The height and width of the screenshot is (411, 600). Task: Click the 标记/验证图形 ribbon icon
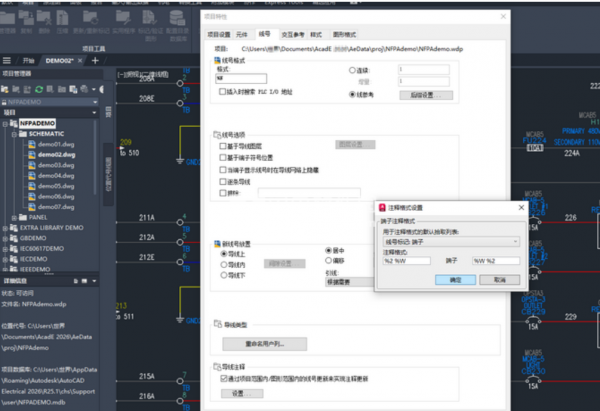149,18
